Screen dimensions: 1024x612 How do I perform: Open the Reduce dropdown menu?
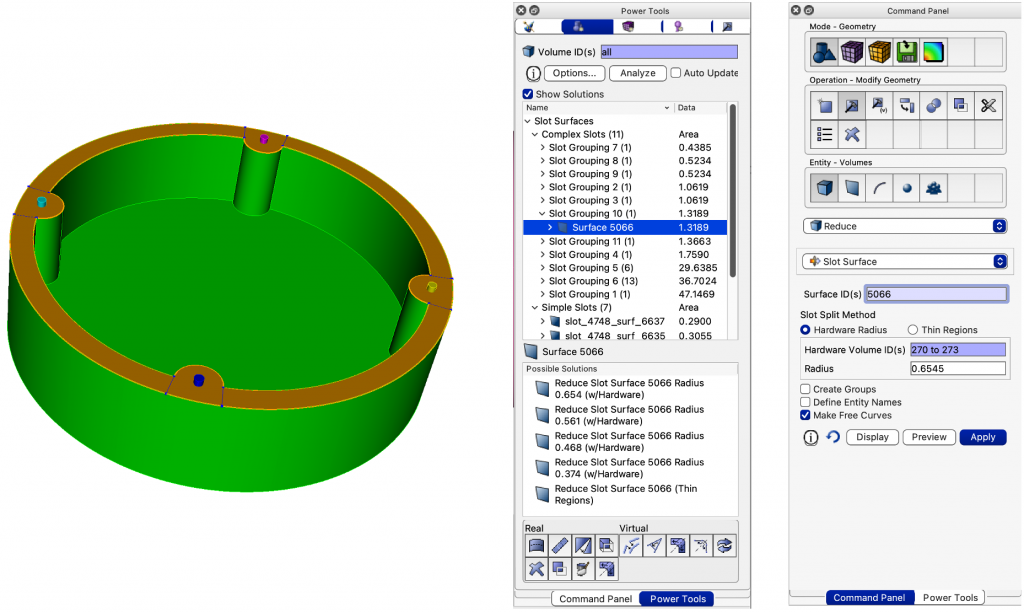pos(905,226)
